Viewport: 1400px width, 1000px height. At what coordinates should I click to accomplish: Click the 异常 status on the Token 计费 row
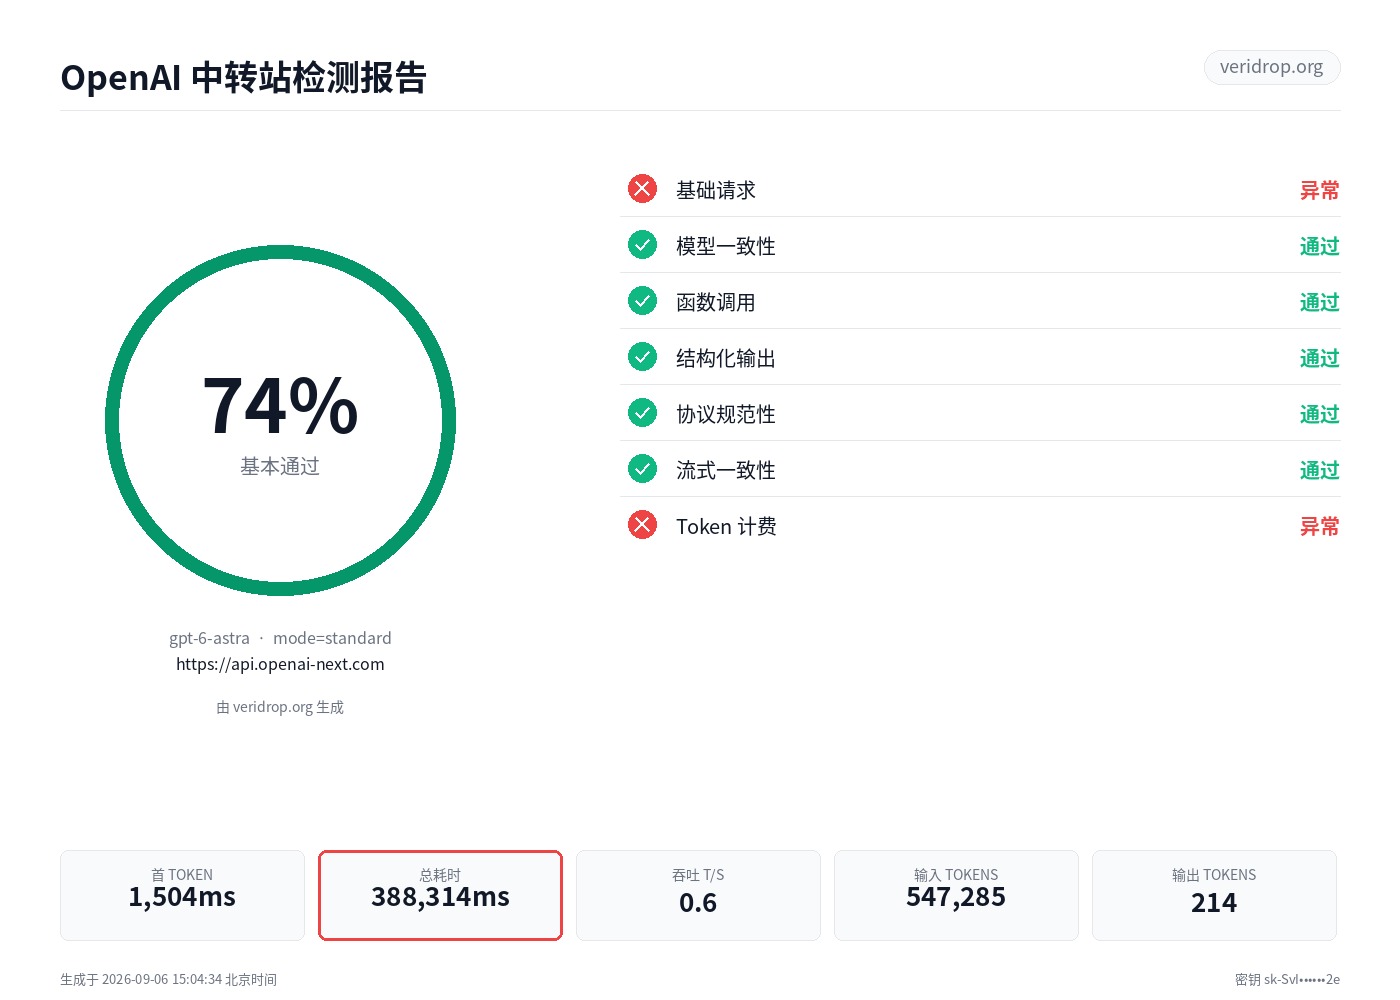pos(1319,526)
